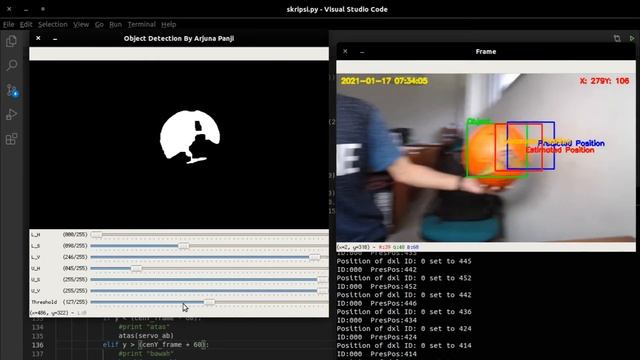
Task: Click the split editor icon at top right
Action: pyautogui.click(x=617, y=38)
